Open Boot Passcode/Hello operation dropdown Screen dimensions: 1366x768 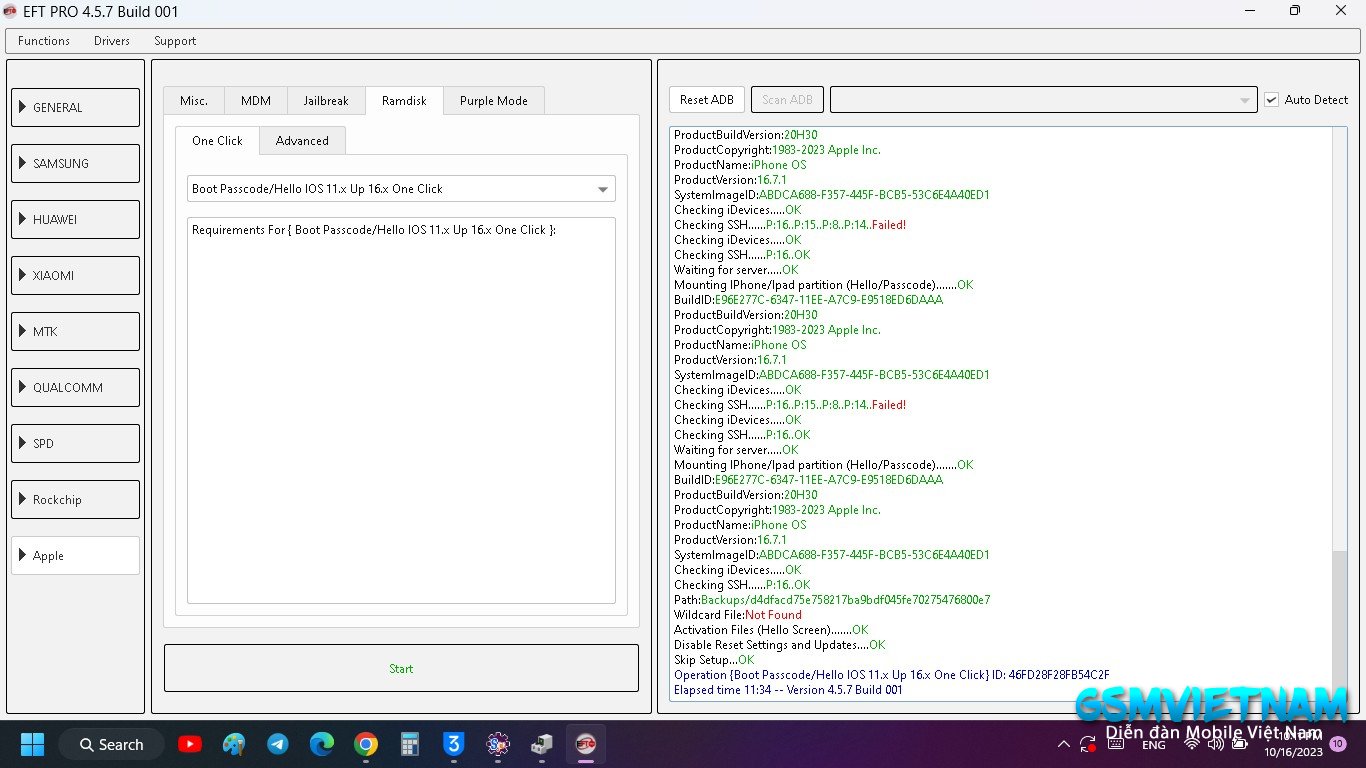[401, 189]
